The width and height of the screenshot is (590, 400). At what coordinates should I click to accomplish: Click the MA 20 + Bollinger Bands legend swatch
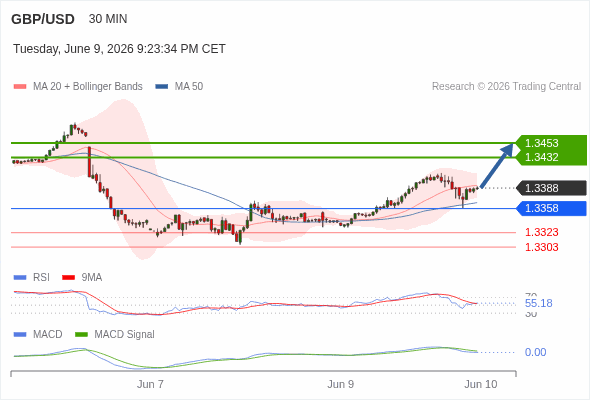20,87
